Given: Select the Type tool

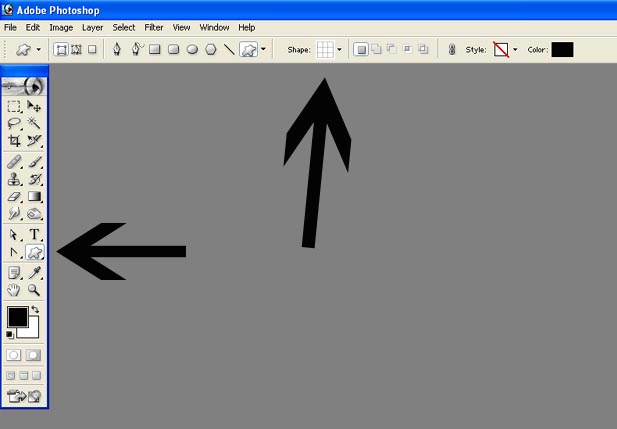Looking at the screenshot, I should tap(34, 235).
